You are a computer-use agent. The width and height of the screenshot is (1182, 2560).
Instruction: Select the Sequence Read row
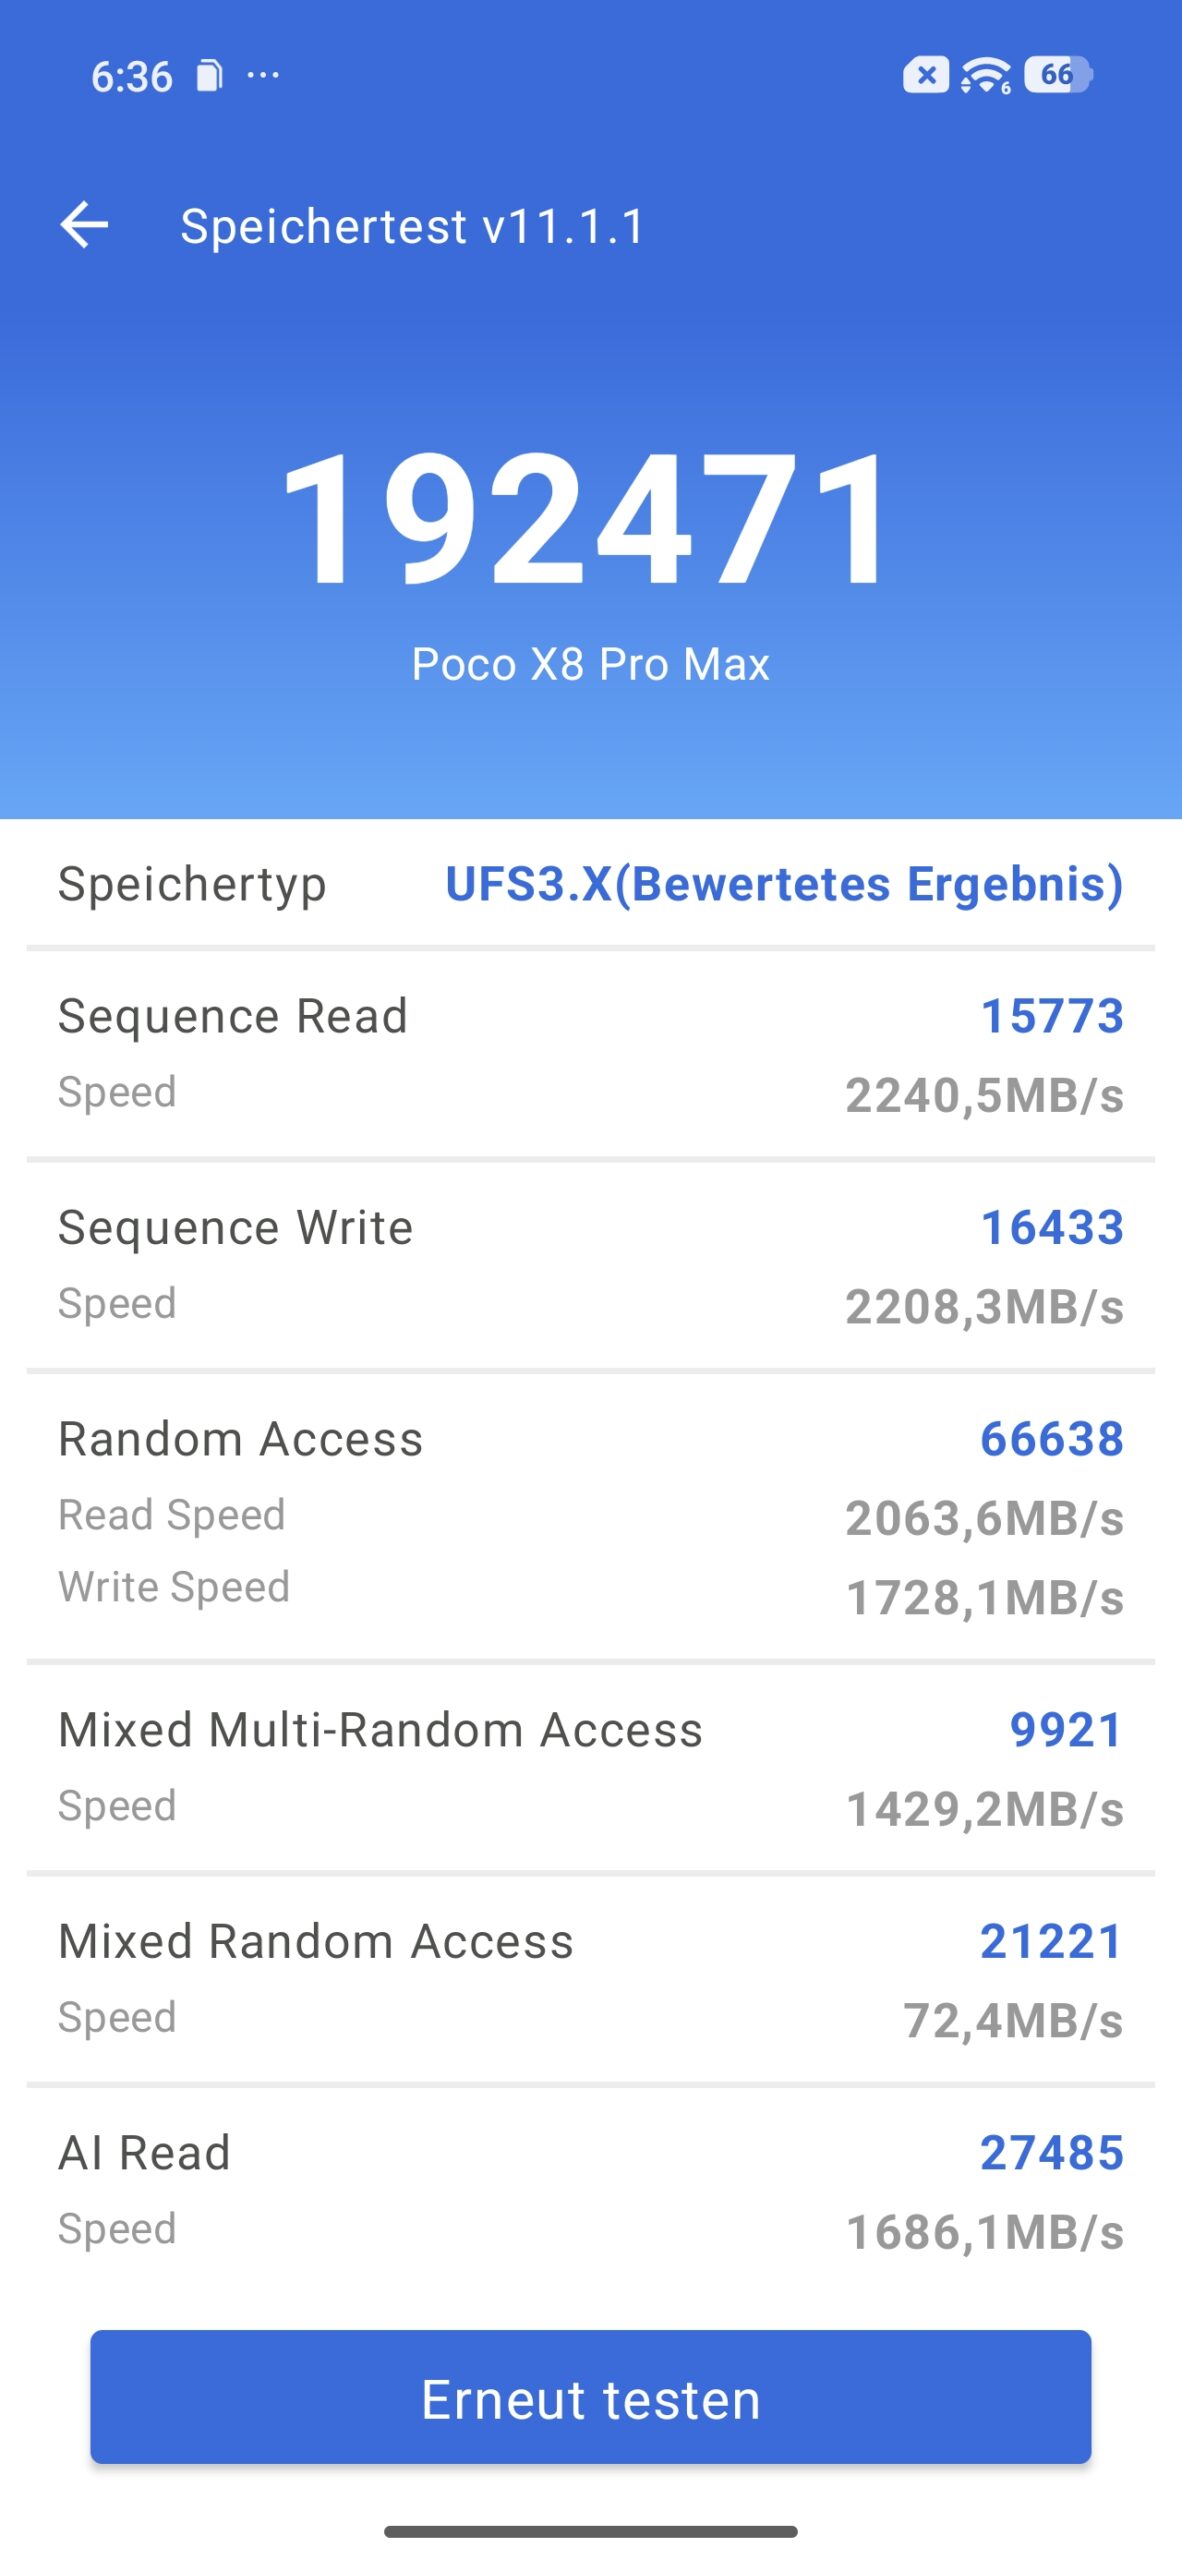(590, 1054)
